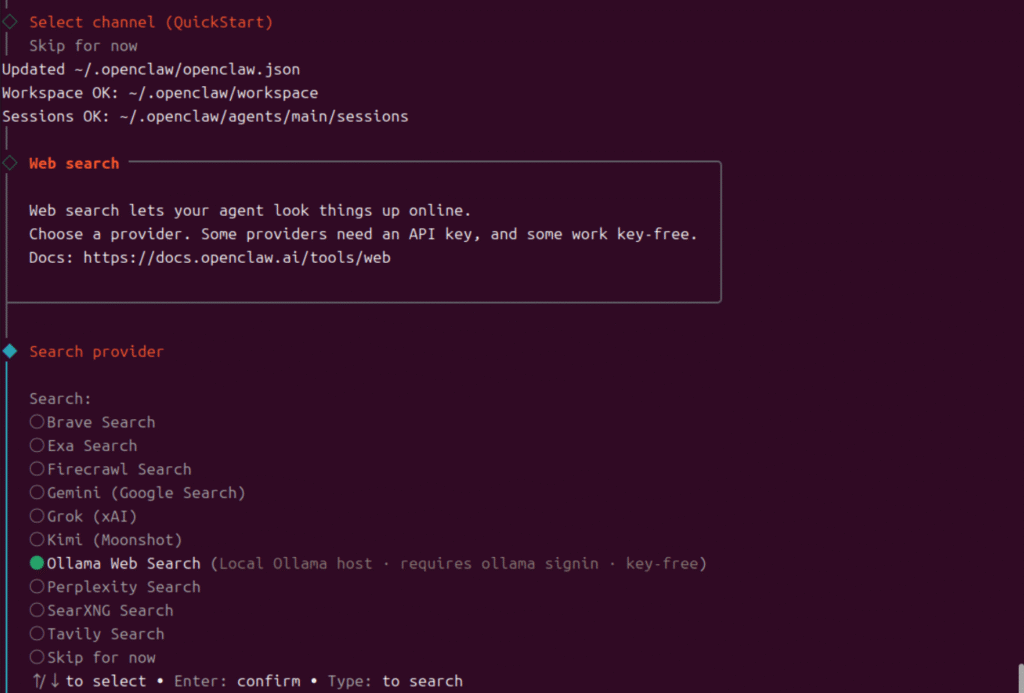
Task: Click the diamond marker beside Web search
Action: pyautogui.click(x=10, y=163)
